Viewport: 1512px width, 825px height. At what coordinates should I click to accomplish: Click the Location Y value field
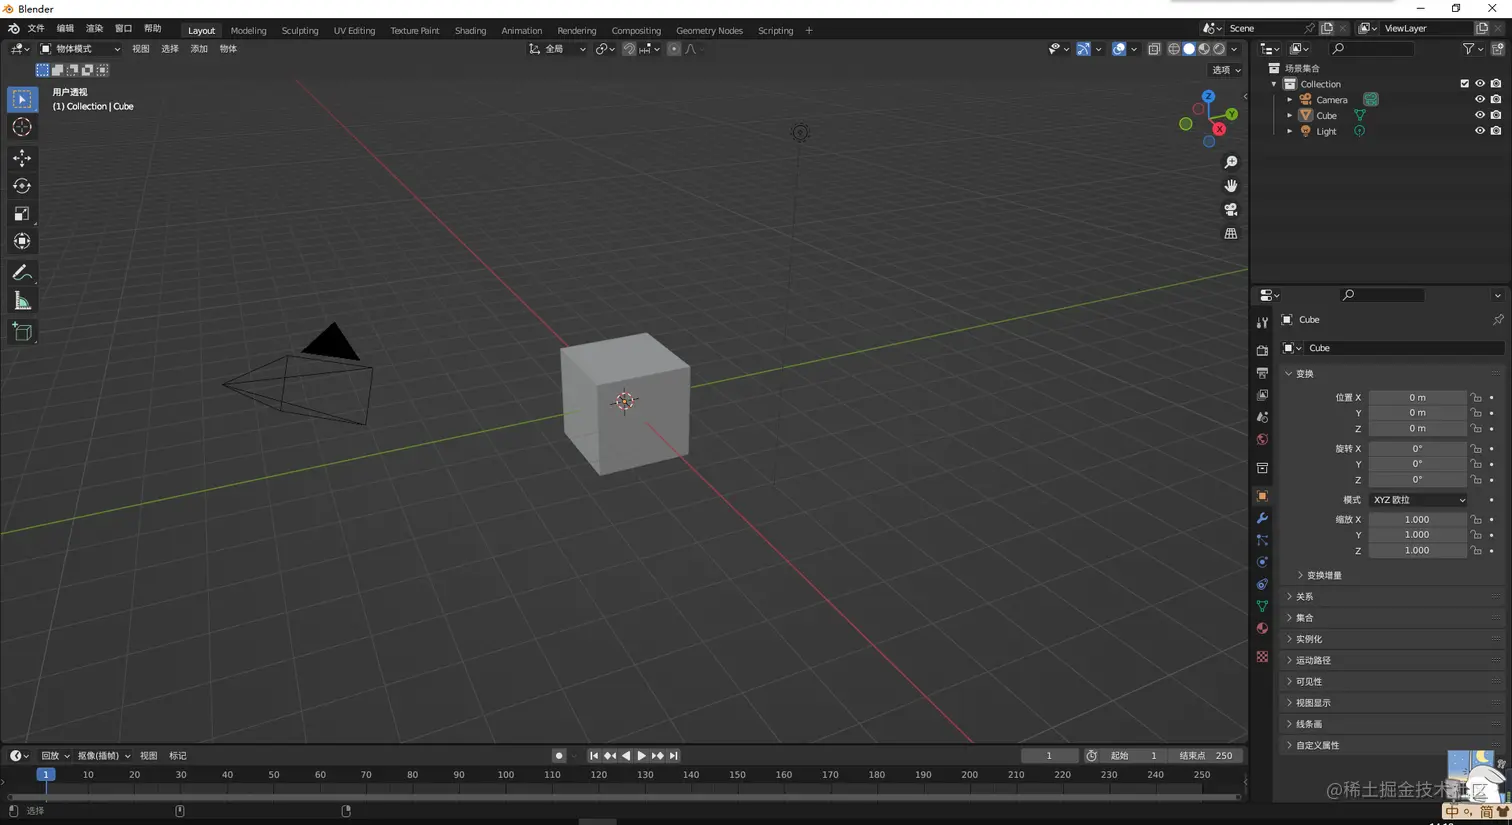(x=1417, y=413)
